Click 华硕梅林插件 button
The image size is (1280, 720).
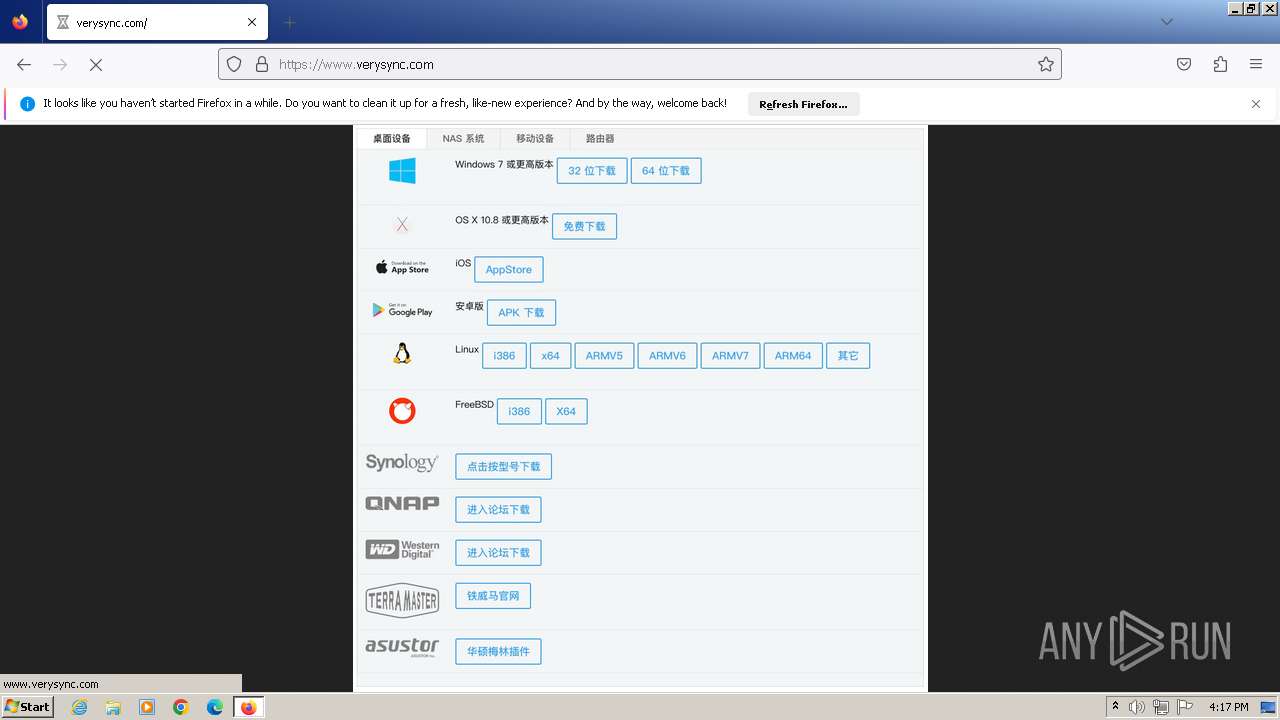coord(498,652)
